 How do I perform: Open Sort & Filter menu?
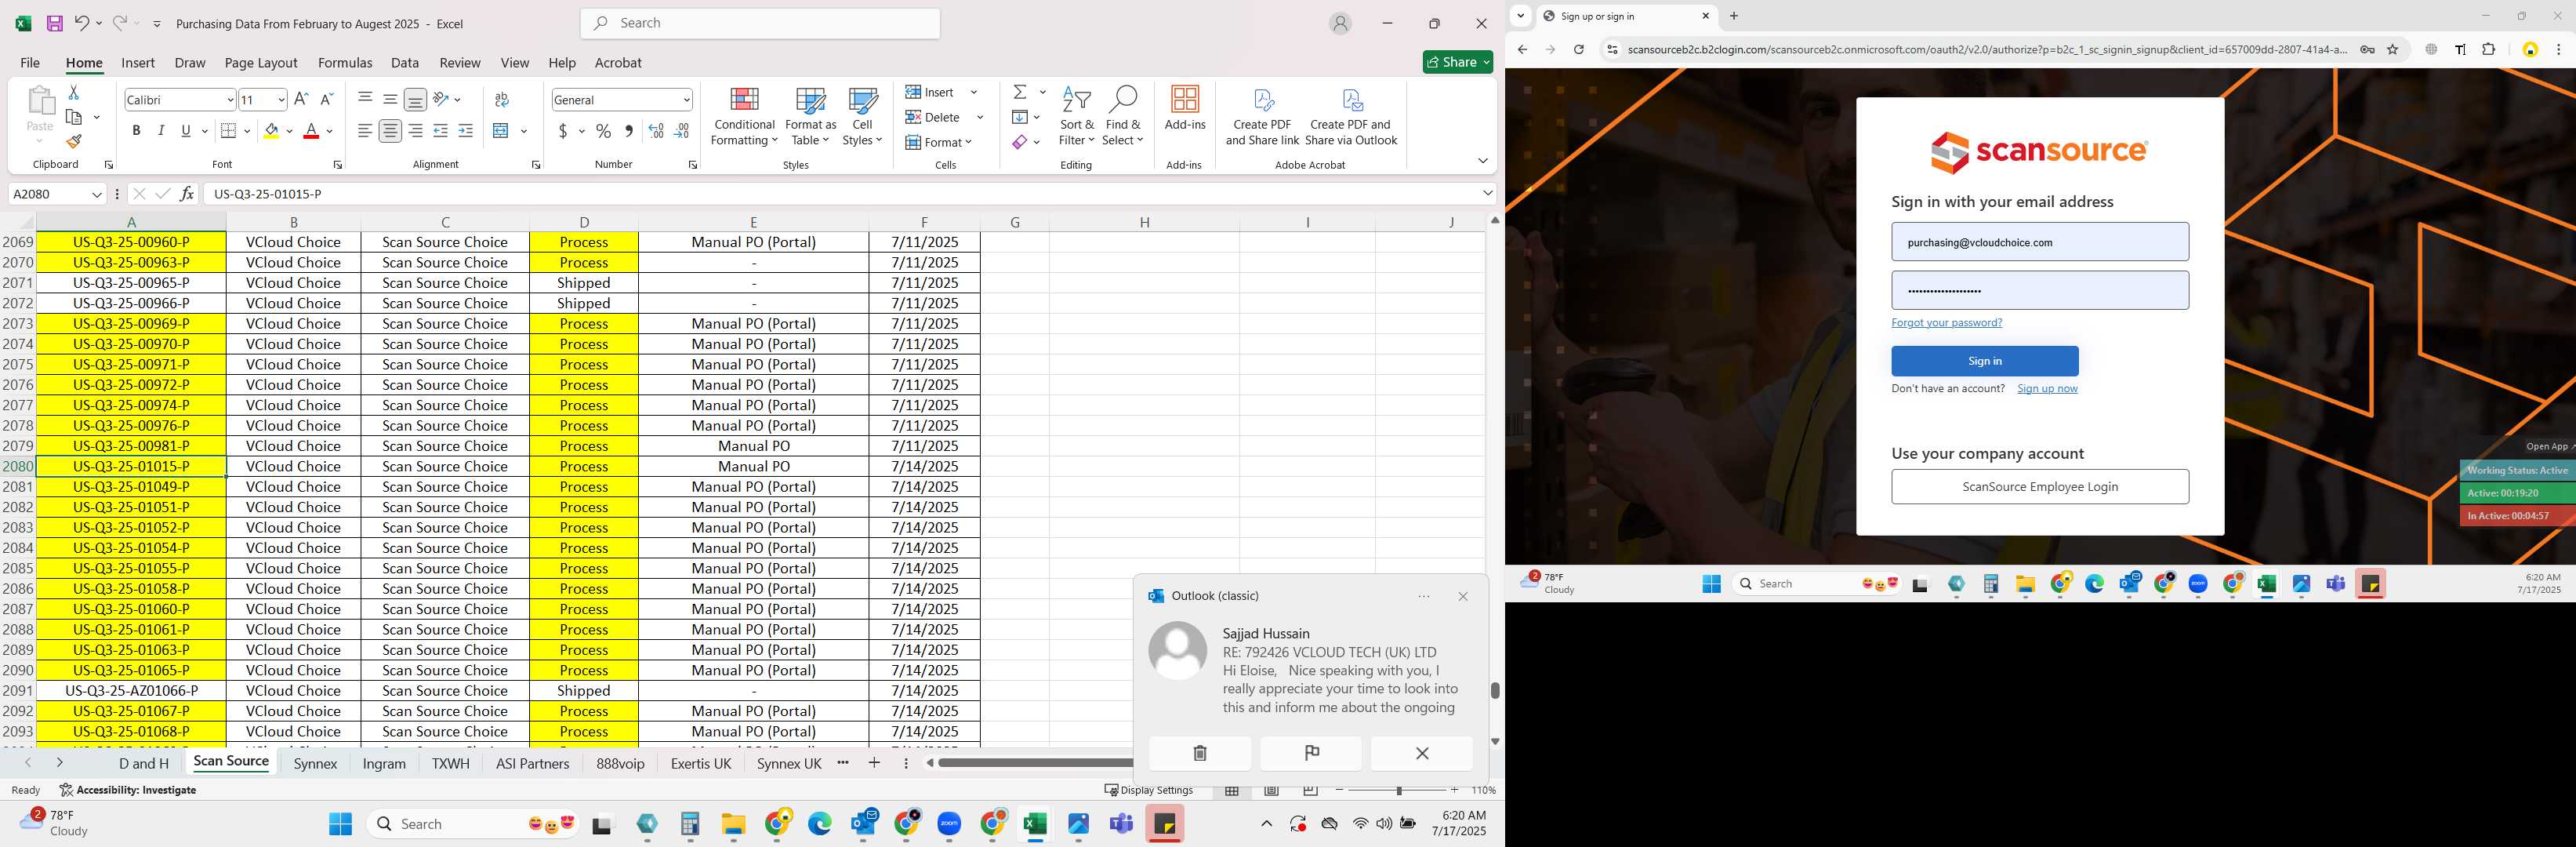(x=1076, y=117)
